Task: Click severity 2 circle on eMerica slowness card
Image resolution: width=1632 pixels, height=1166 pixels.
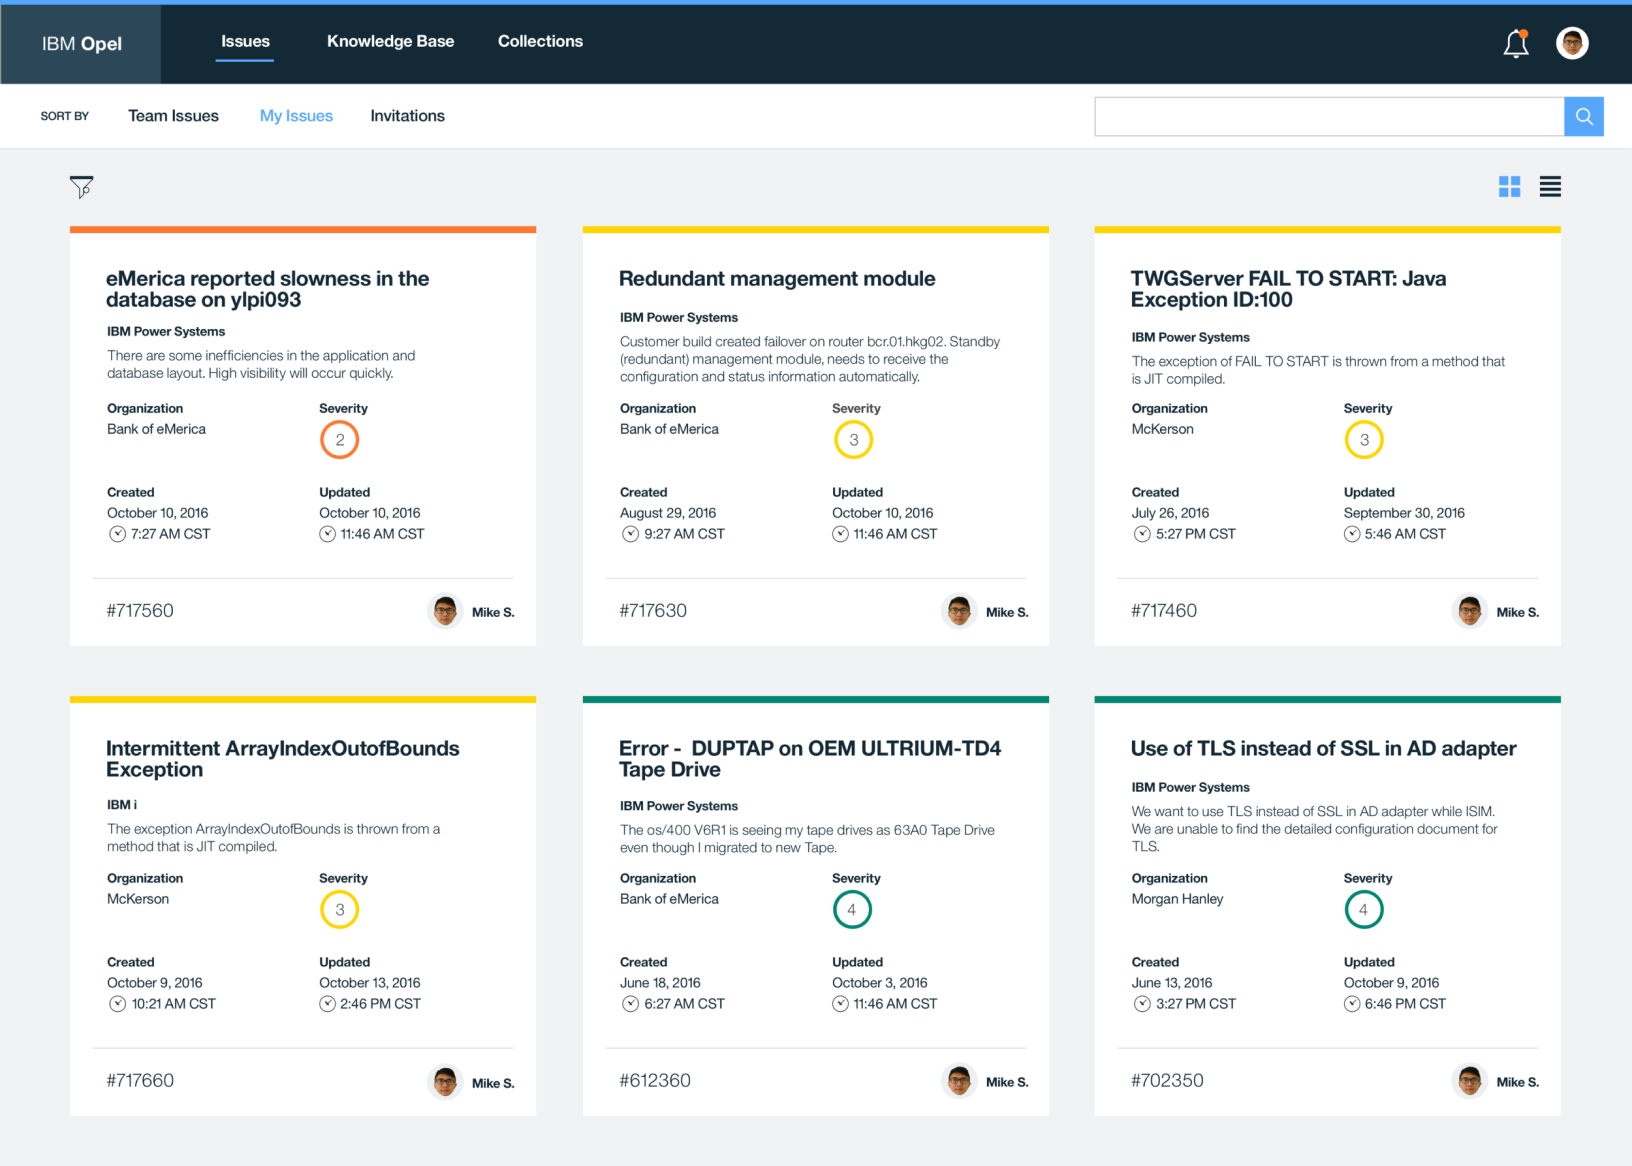Action: pyautogui.click(x=340, y=440)
